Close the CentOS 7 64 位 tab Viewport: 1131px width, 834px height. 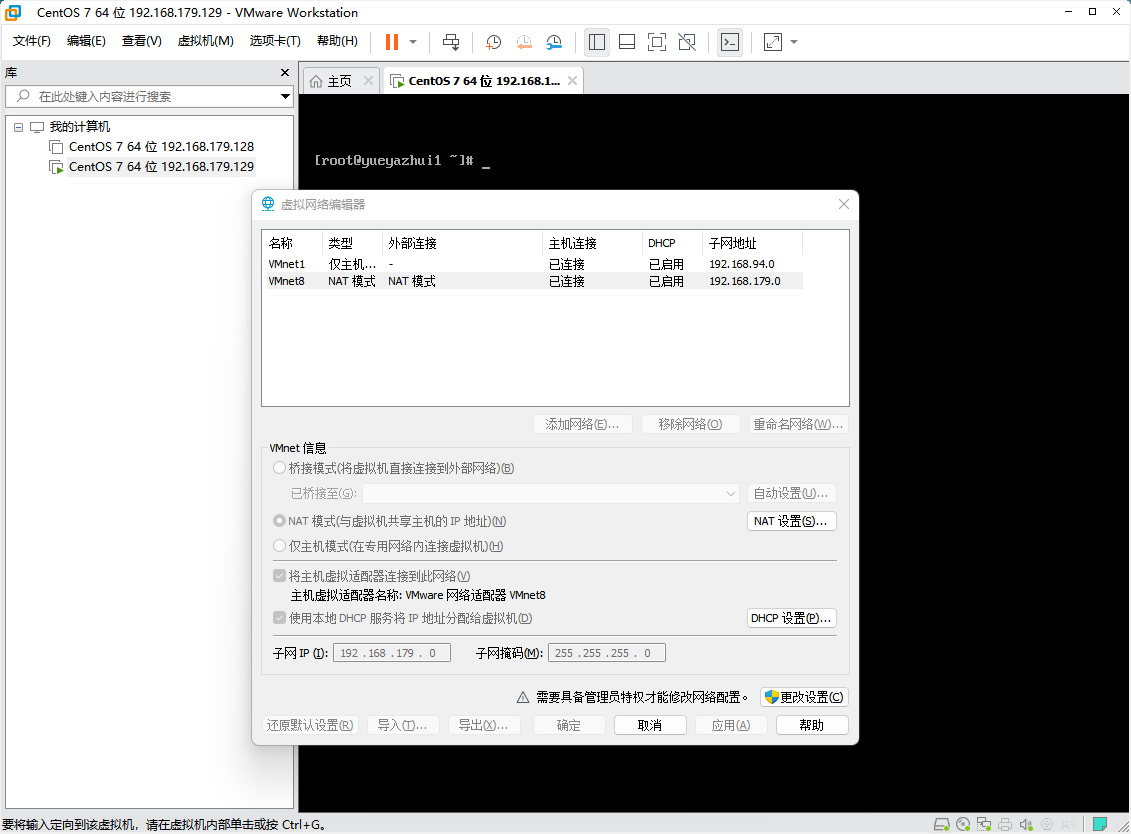click(572, 81)
